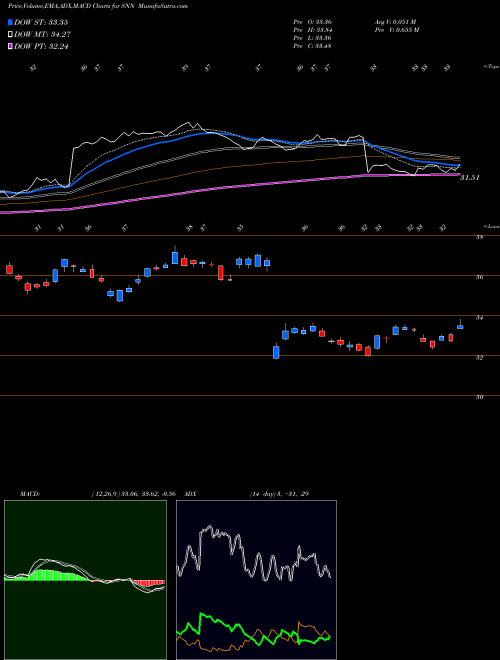Click the '<Tops' label beside the EMA chart
The width and height of the screenshot is (500, 660).
pos(491,67)
